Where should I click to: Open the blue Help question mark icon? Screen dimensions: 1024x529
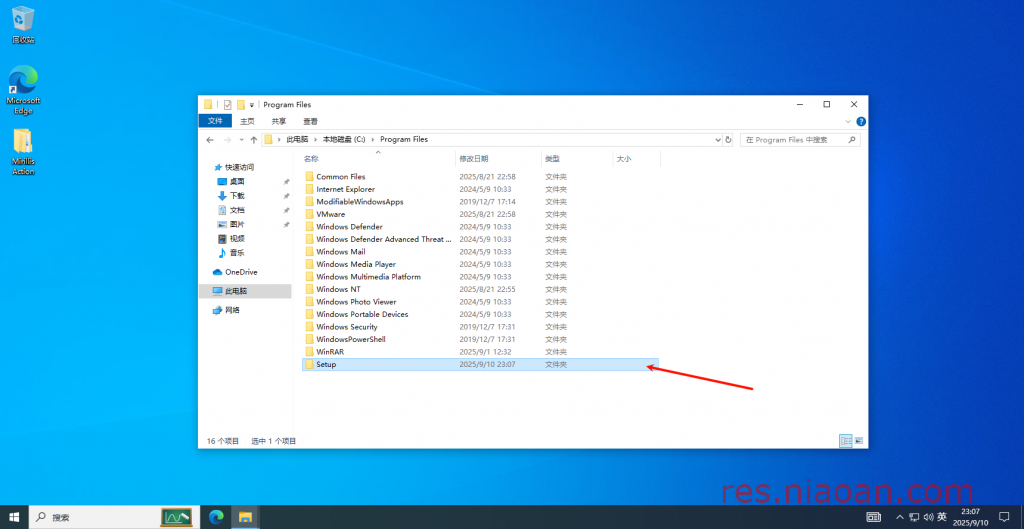861,121
